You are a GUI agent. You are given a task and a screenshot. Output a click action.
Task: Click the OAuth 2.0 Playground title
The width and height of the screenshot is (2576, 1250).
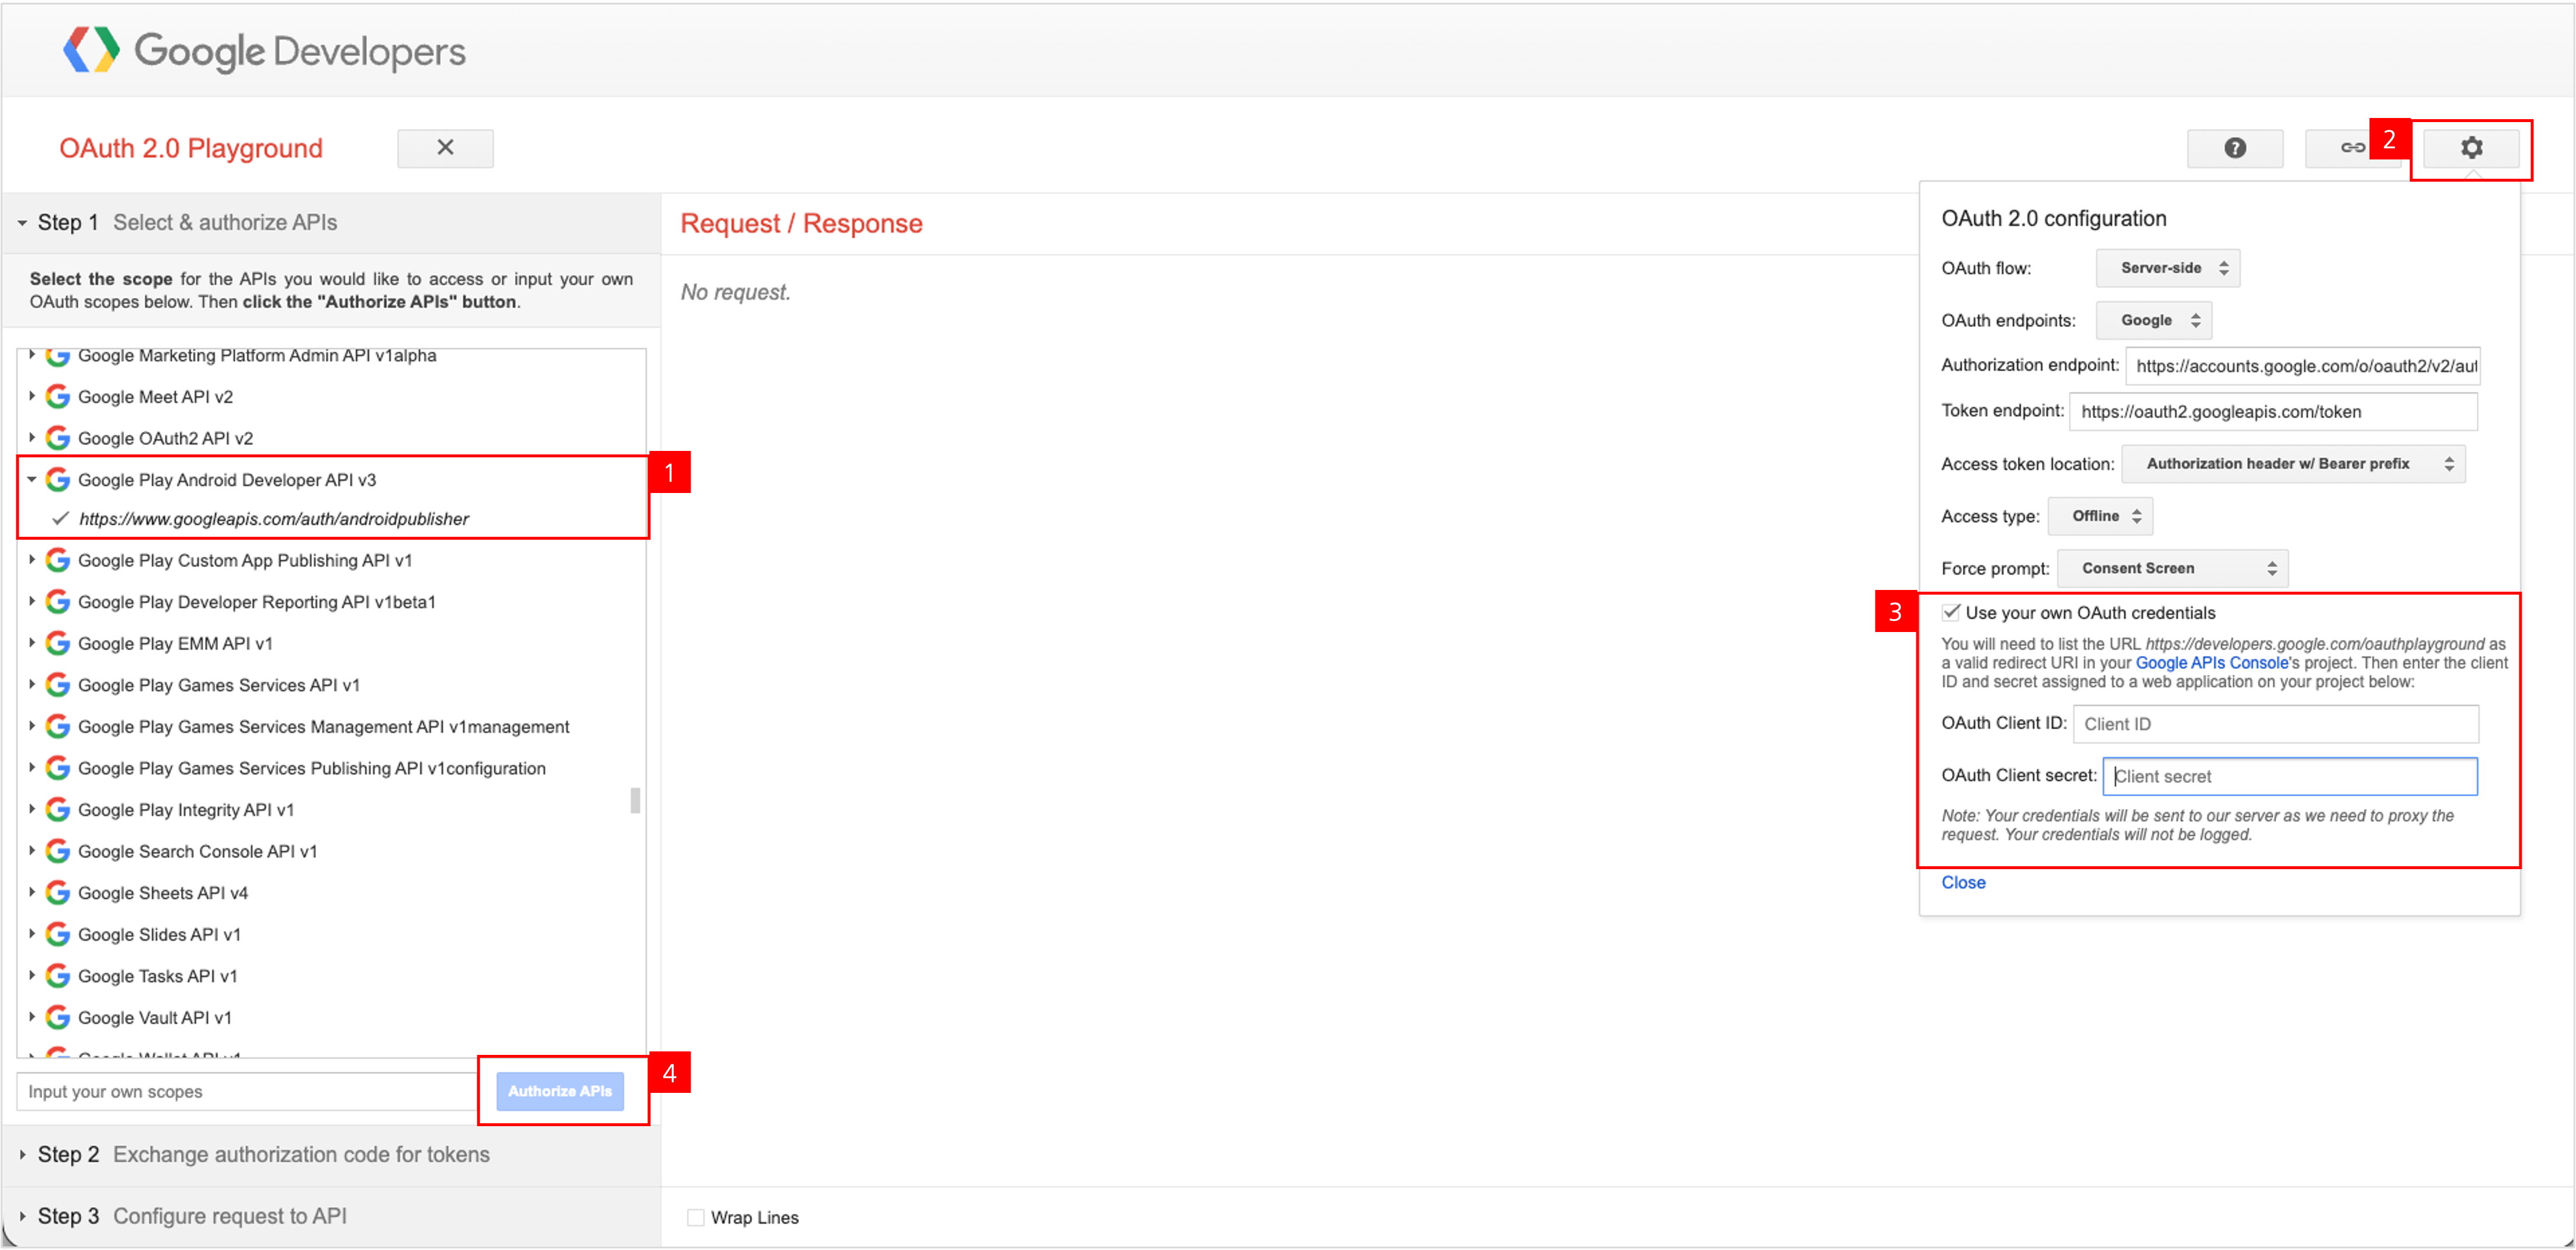click(x=191, y=148)
